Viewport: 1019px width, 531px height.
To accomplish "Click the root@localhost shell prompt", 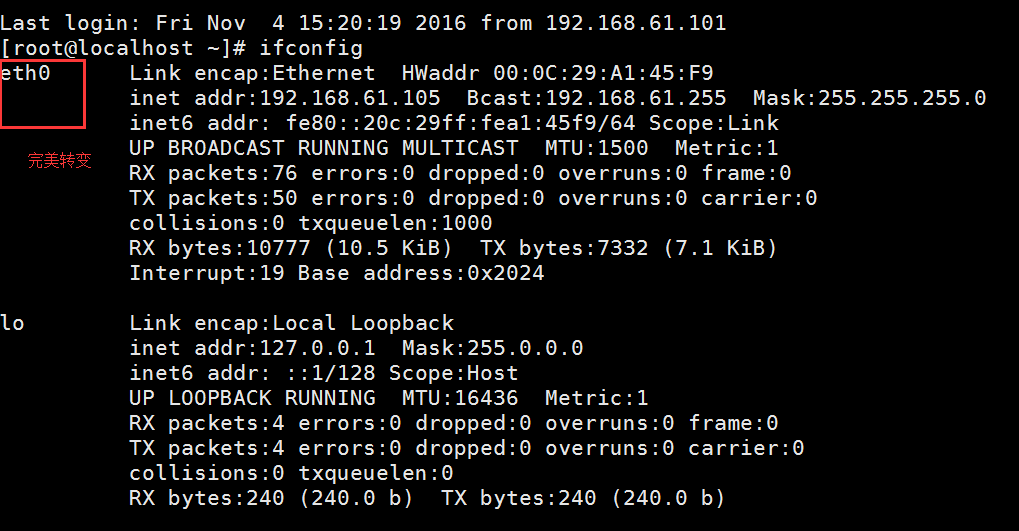I will coord(123,48).
